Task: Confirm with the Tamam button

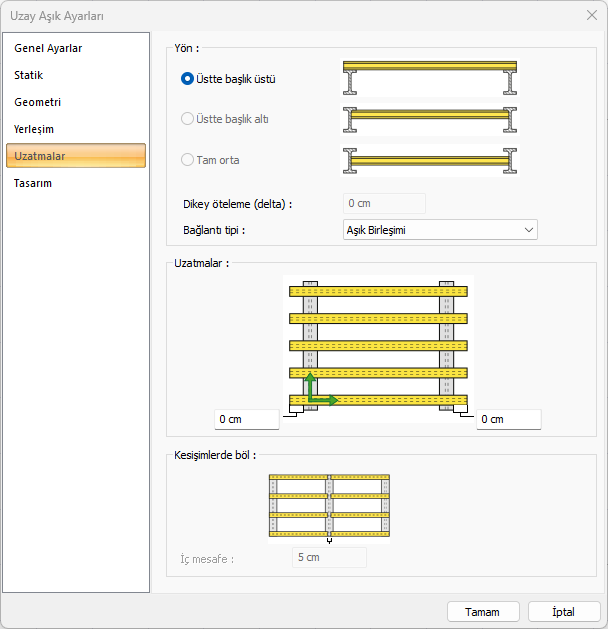Action: click(x=482, y=611)
